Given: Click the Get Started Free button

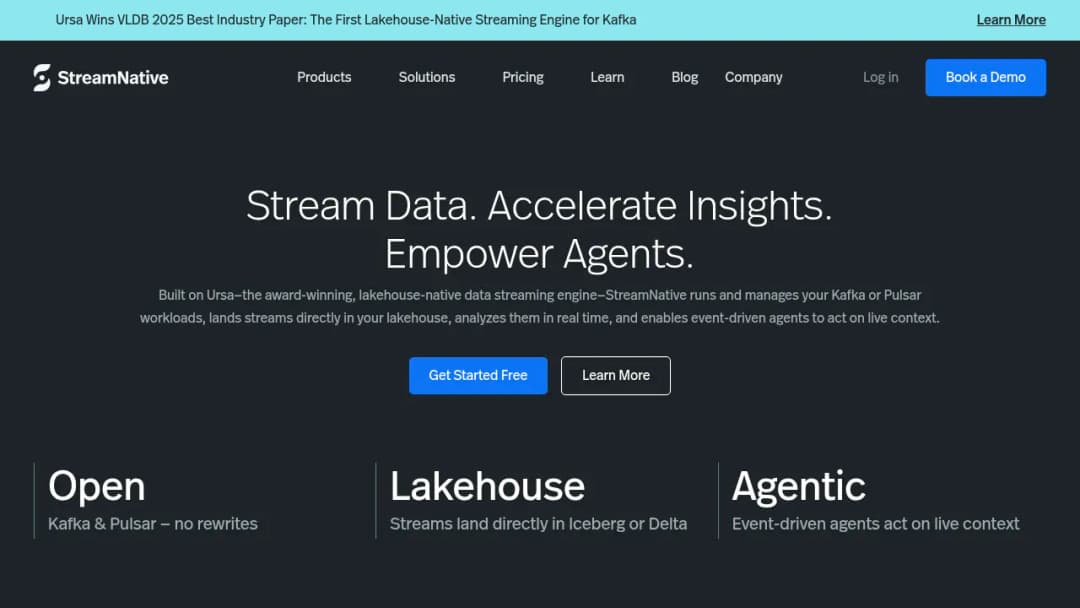Looking at the screenshot, I should tap(478, 375).
